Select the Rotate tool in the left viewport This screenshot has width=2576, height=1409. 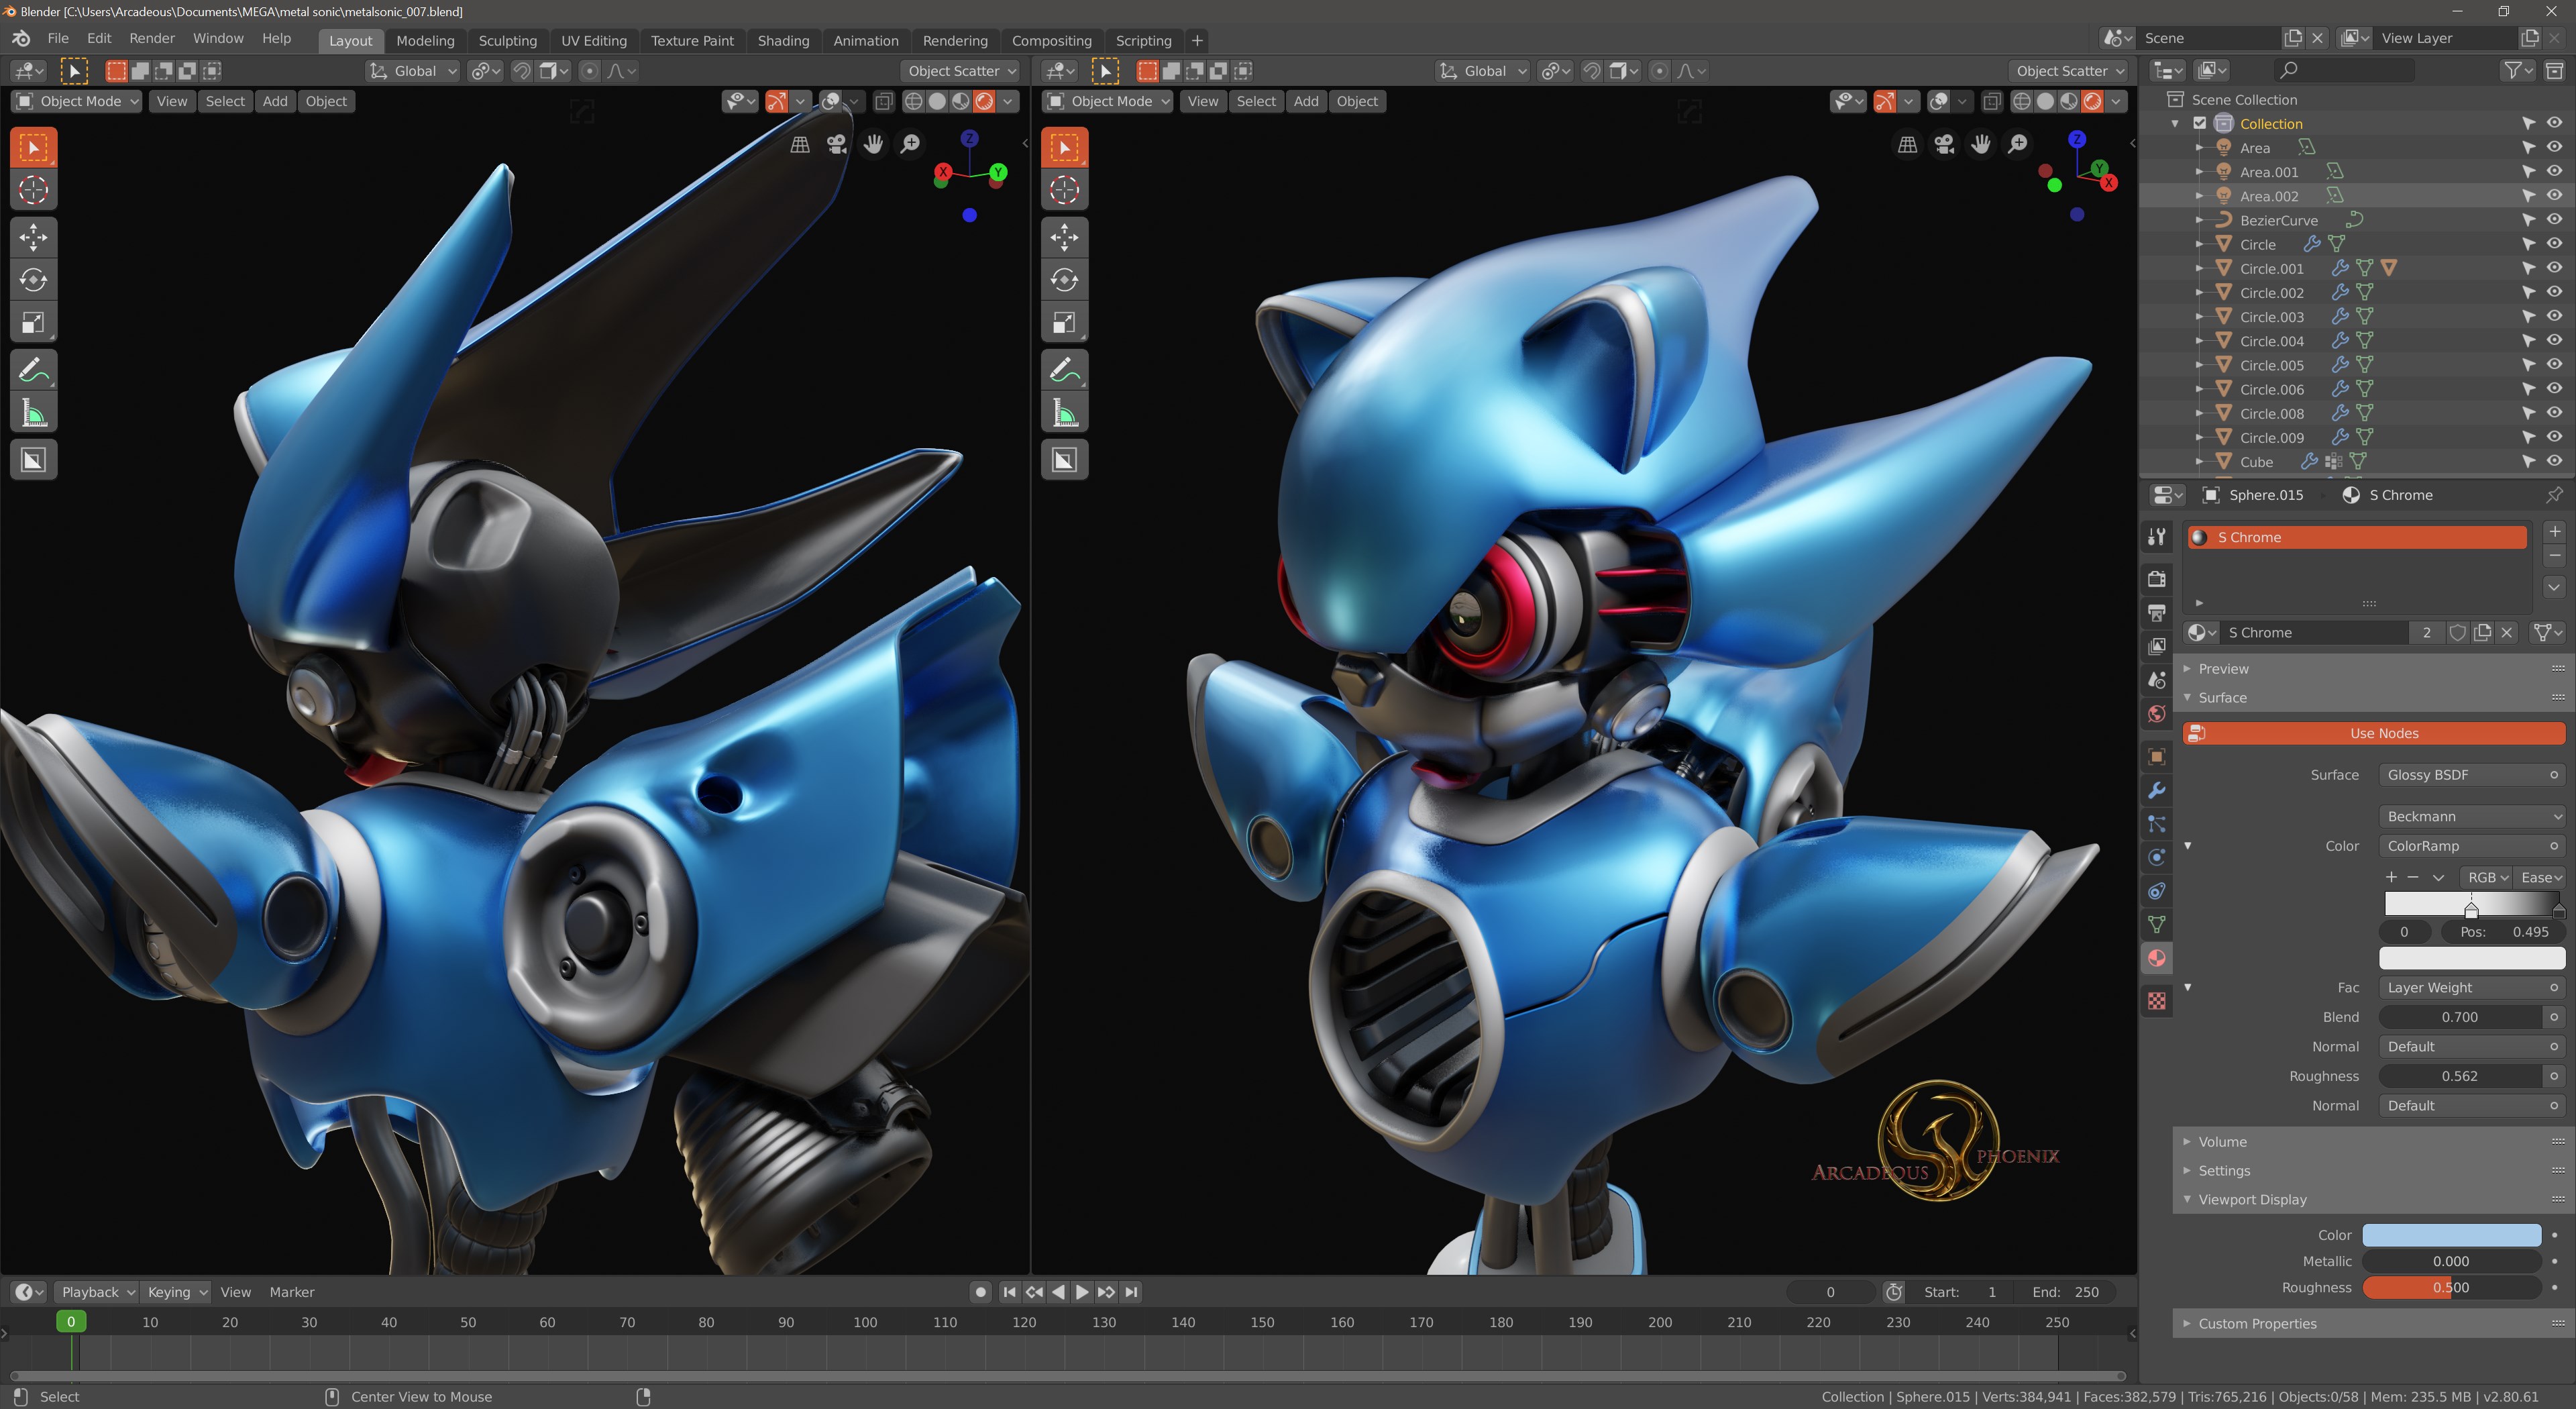(x=34, y=280)
